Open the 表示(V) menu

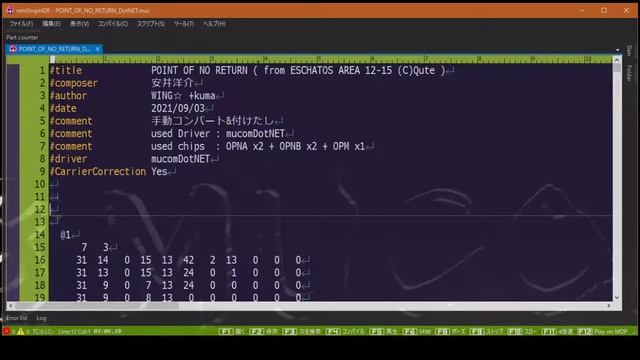[79, 24]
